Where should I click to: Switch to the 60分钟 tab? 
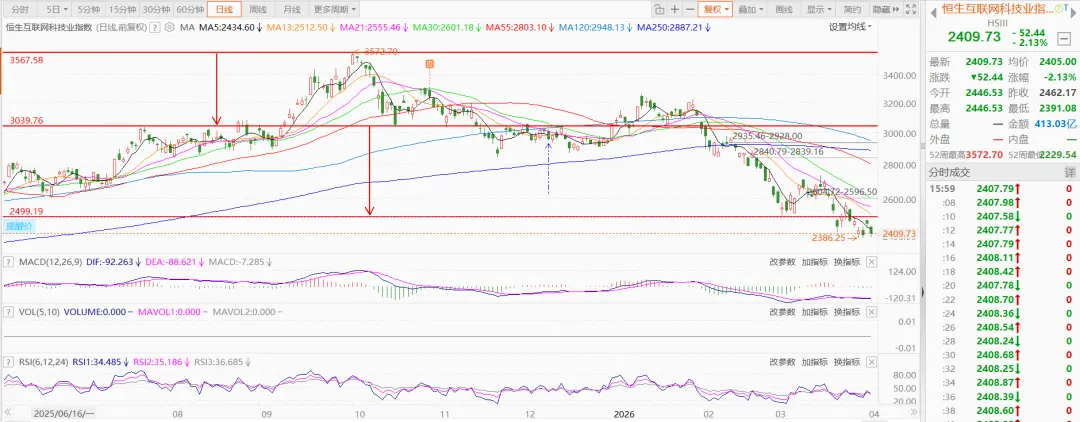(x=189, y=10)
